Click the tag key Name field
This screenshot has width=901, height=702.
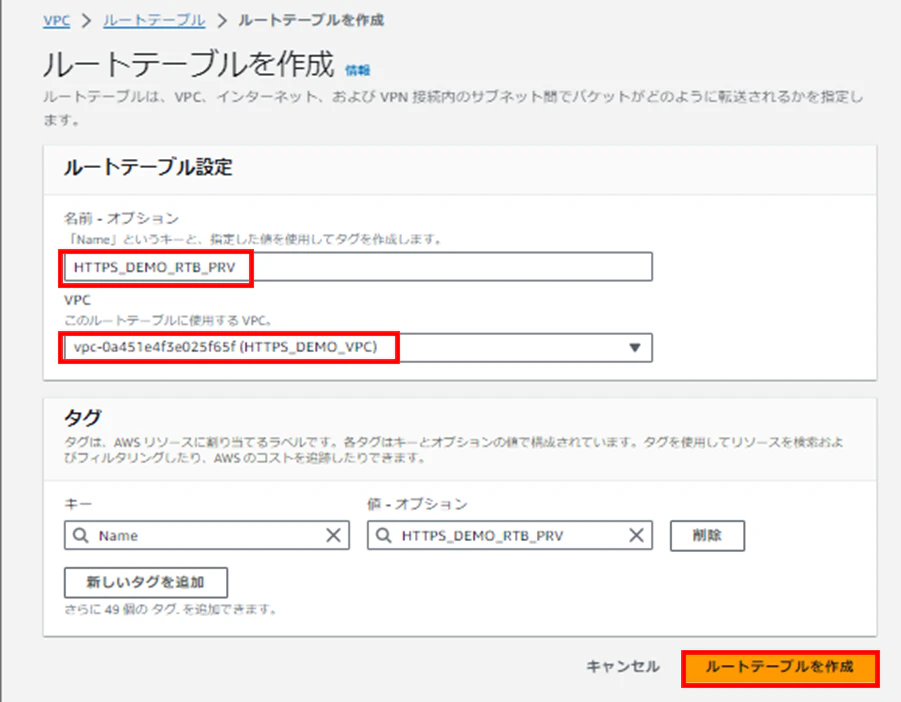[207, 535]
